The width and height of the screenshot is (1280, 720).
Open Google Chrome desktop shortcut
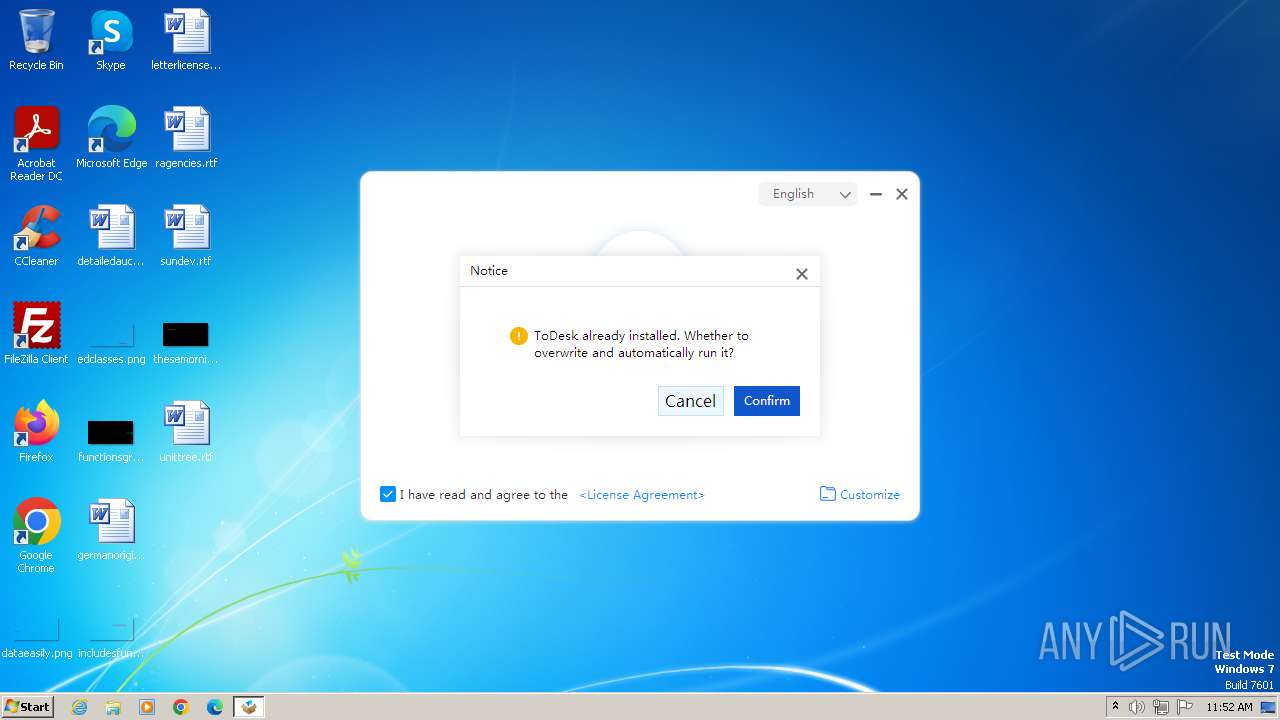[36, 536]
